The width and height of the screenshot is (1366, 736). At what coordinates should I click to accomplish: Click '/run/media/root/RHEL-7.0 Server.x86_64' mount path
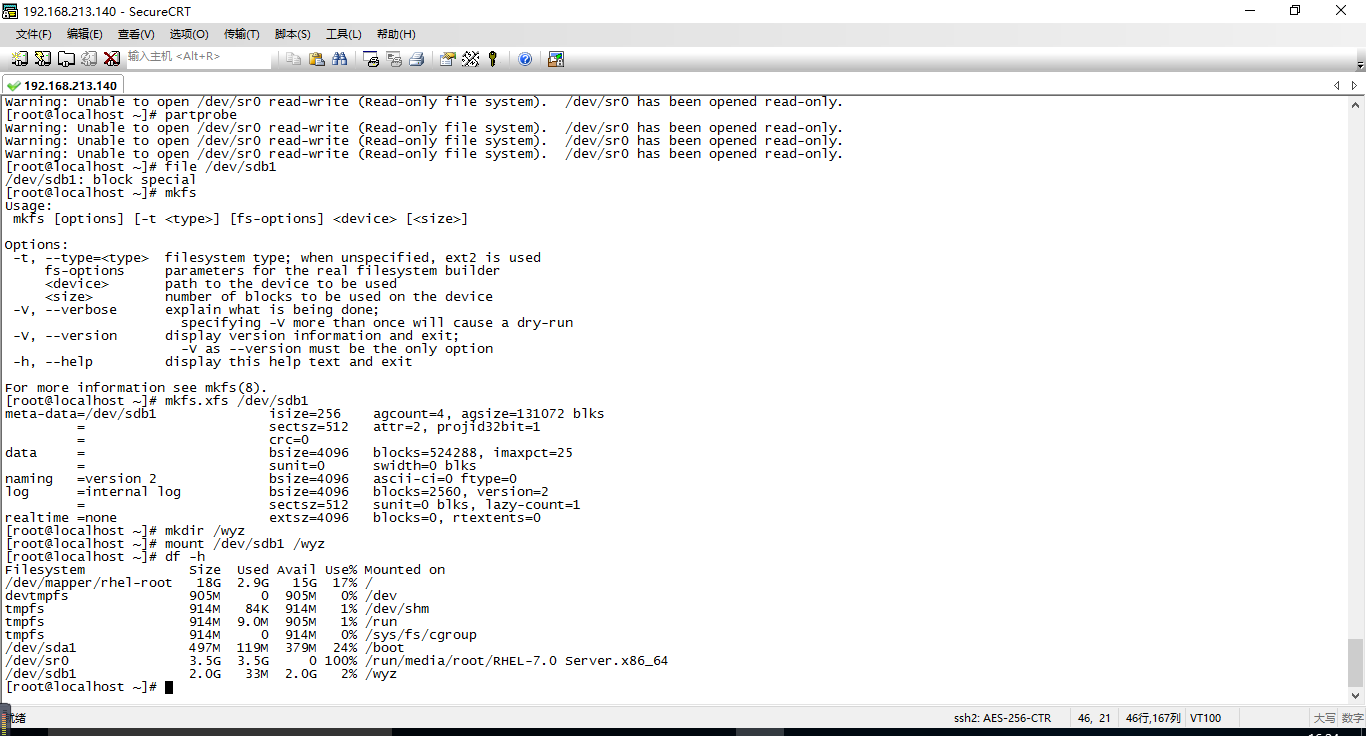(x=516, y=661)
